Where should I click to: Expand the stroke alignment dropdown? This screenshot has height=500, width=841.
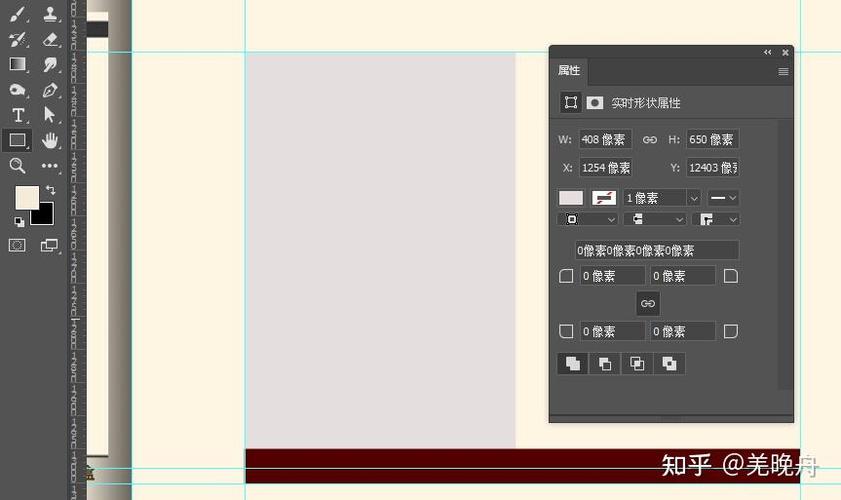click(588, 219)
